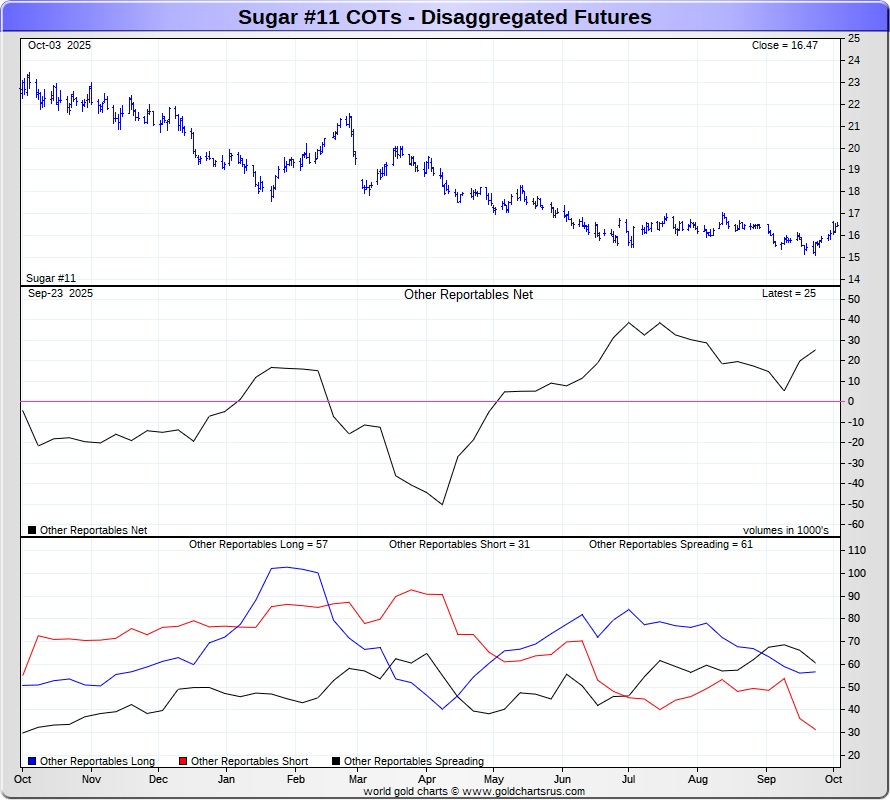The image size is (890, 800).
Task: Select the Jul label on the time axis
Action: click(x=630, y=778)
